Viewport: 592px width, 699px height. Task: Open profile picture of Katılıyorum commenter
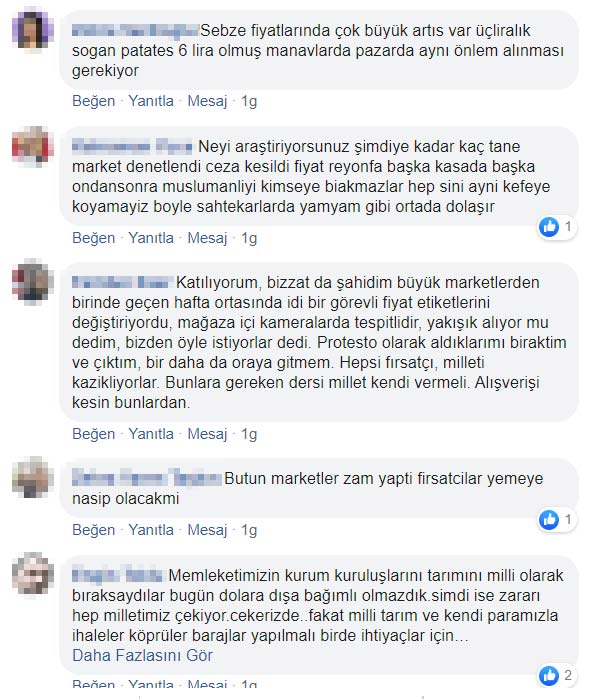[x=33, y=283]
